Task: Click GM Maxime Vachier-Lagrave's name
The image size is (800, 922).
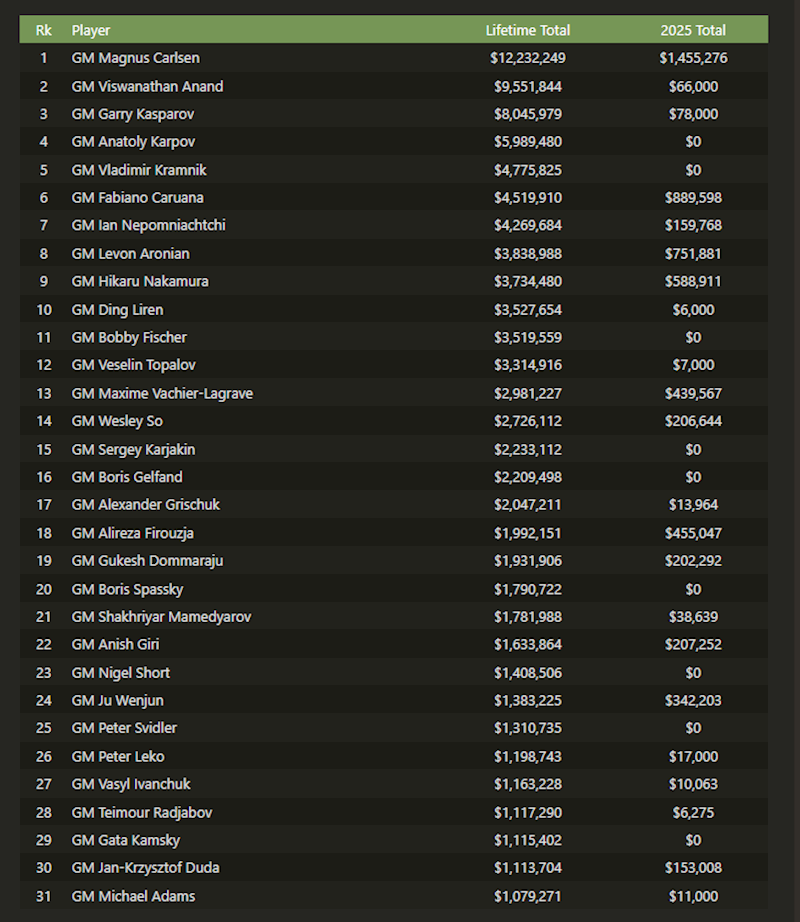Action: click(162, 393)
